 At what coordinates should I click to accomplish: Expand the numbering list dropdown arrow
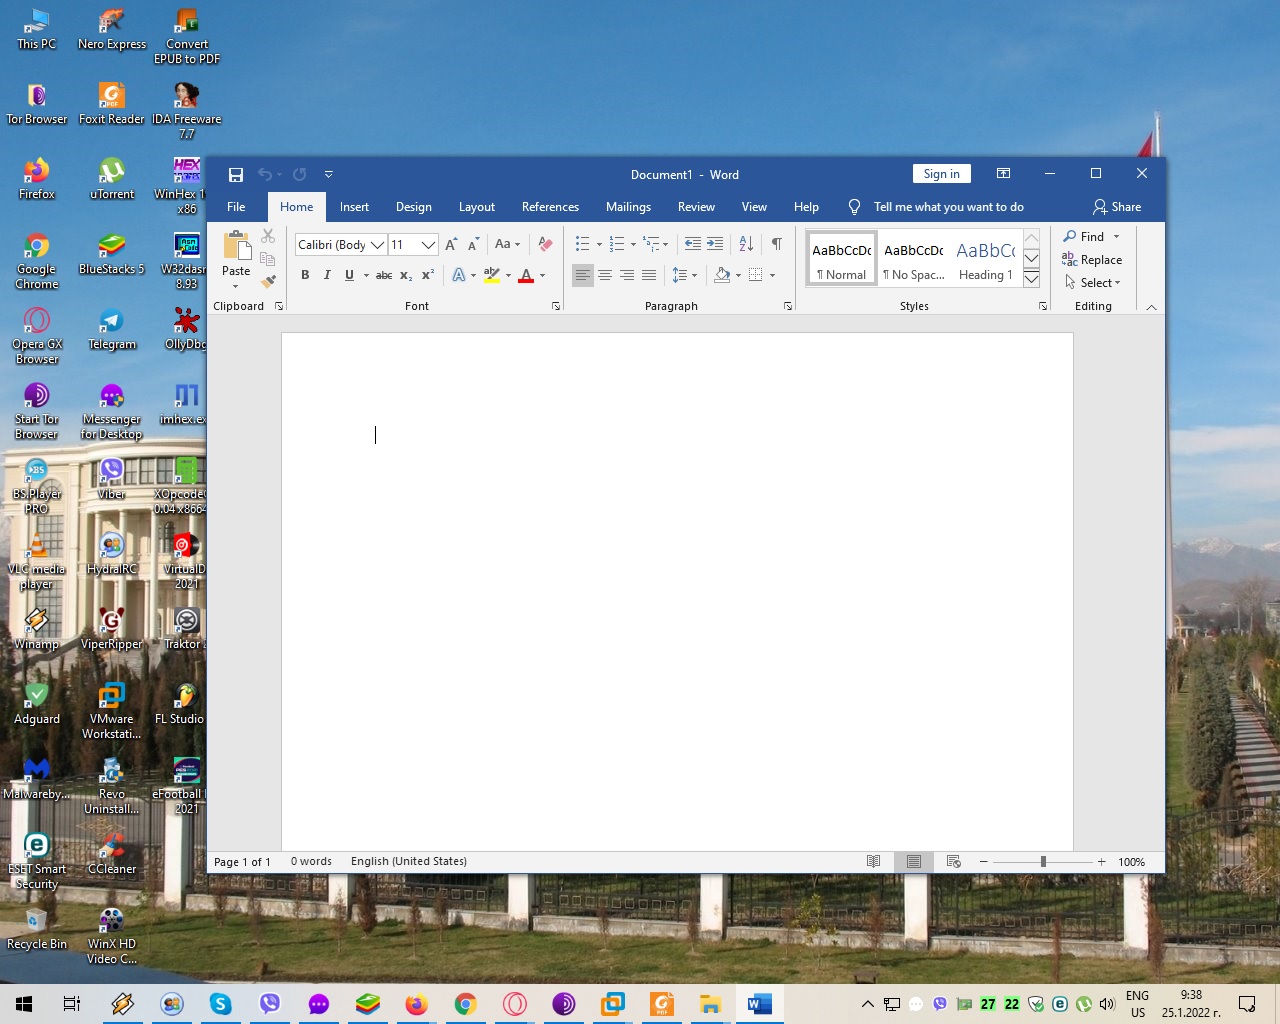click(x=633, y=245)
